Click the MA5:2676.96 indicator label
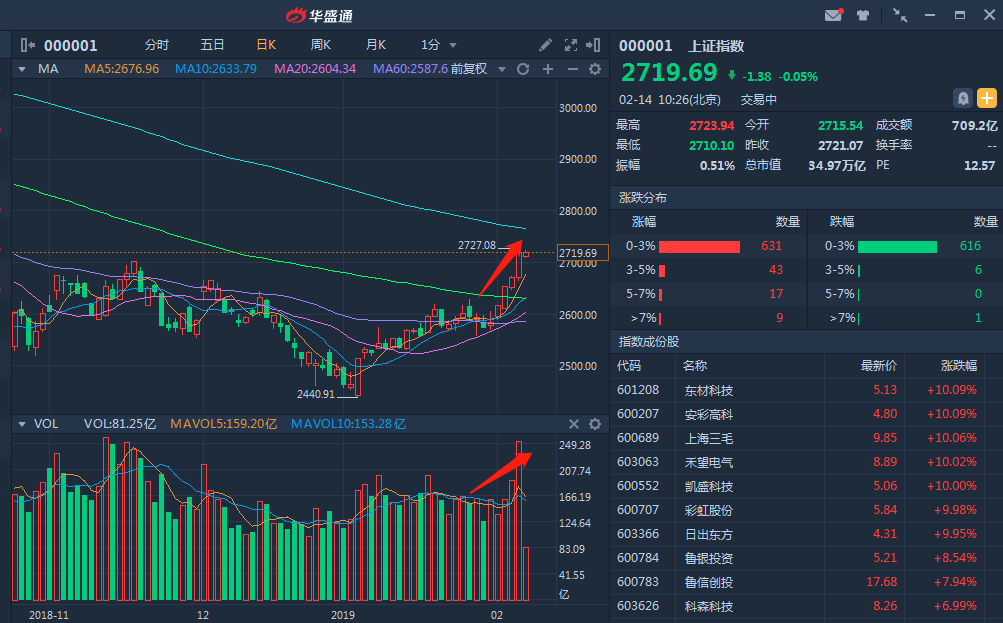Image resolution: width=1003 pixels, height=623 pixels. coord(122,69)
